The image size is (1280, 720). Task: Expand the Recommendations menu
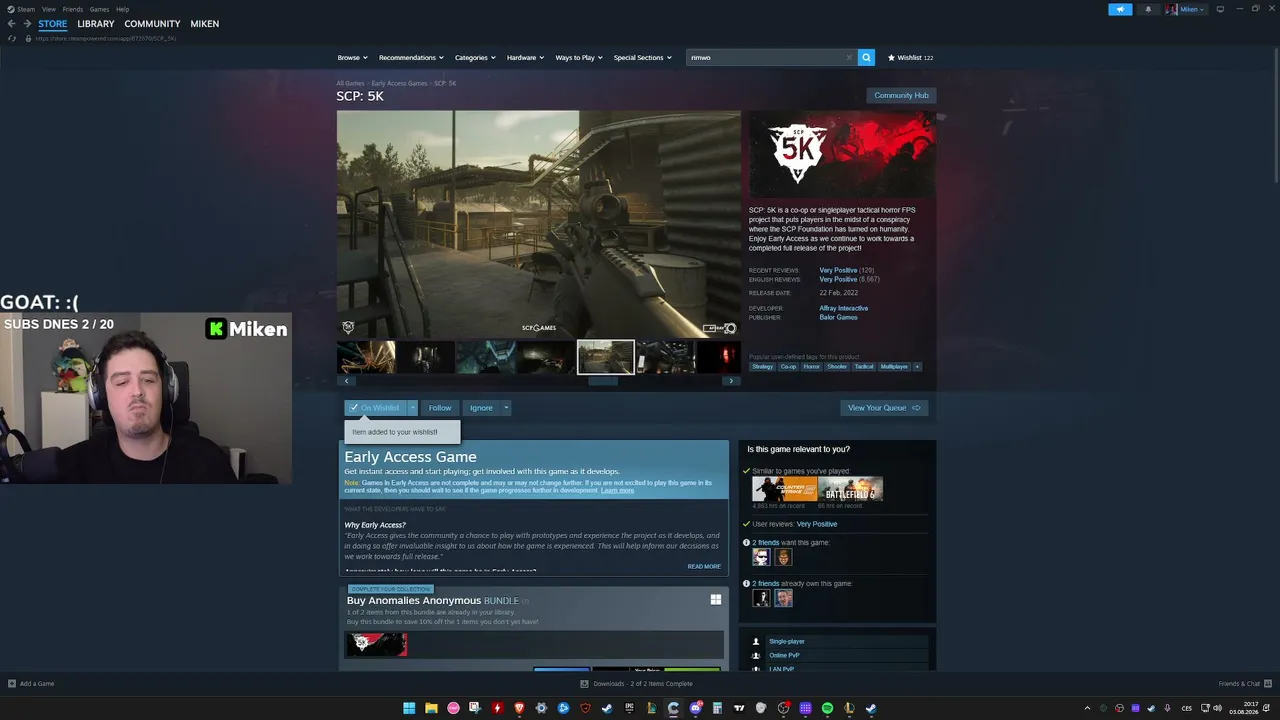point(411,58)
